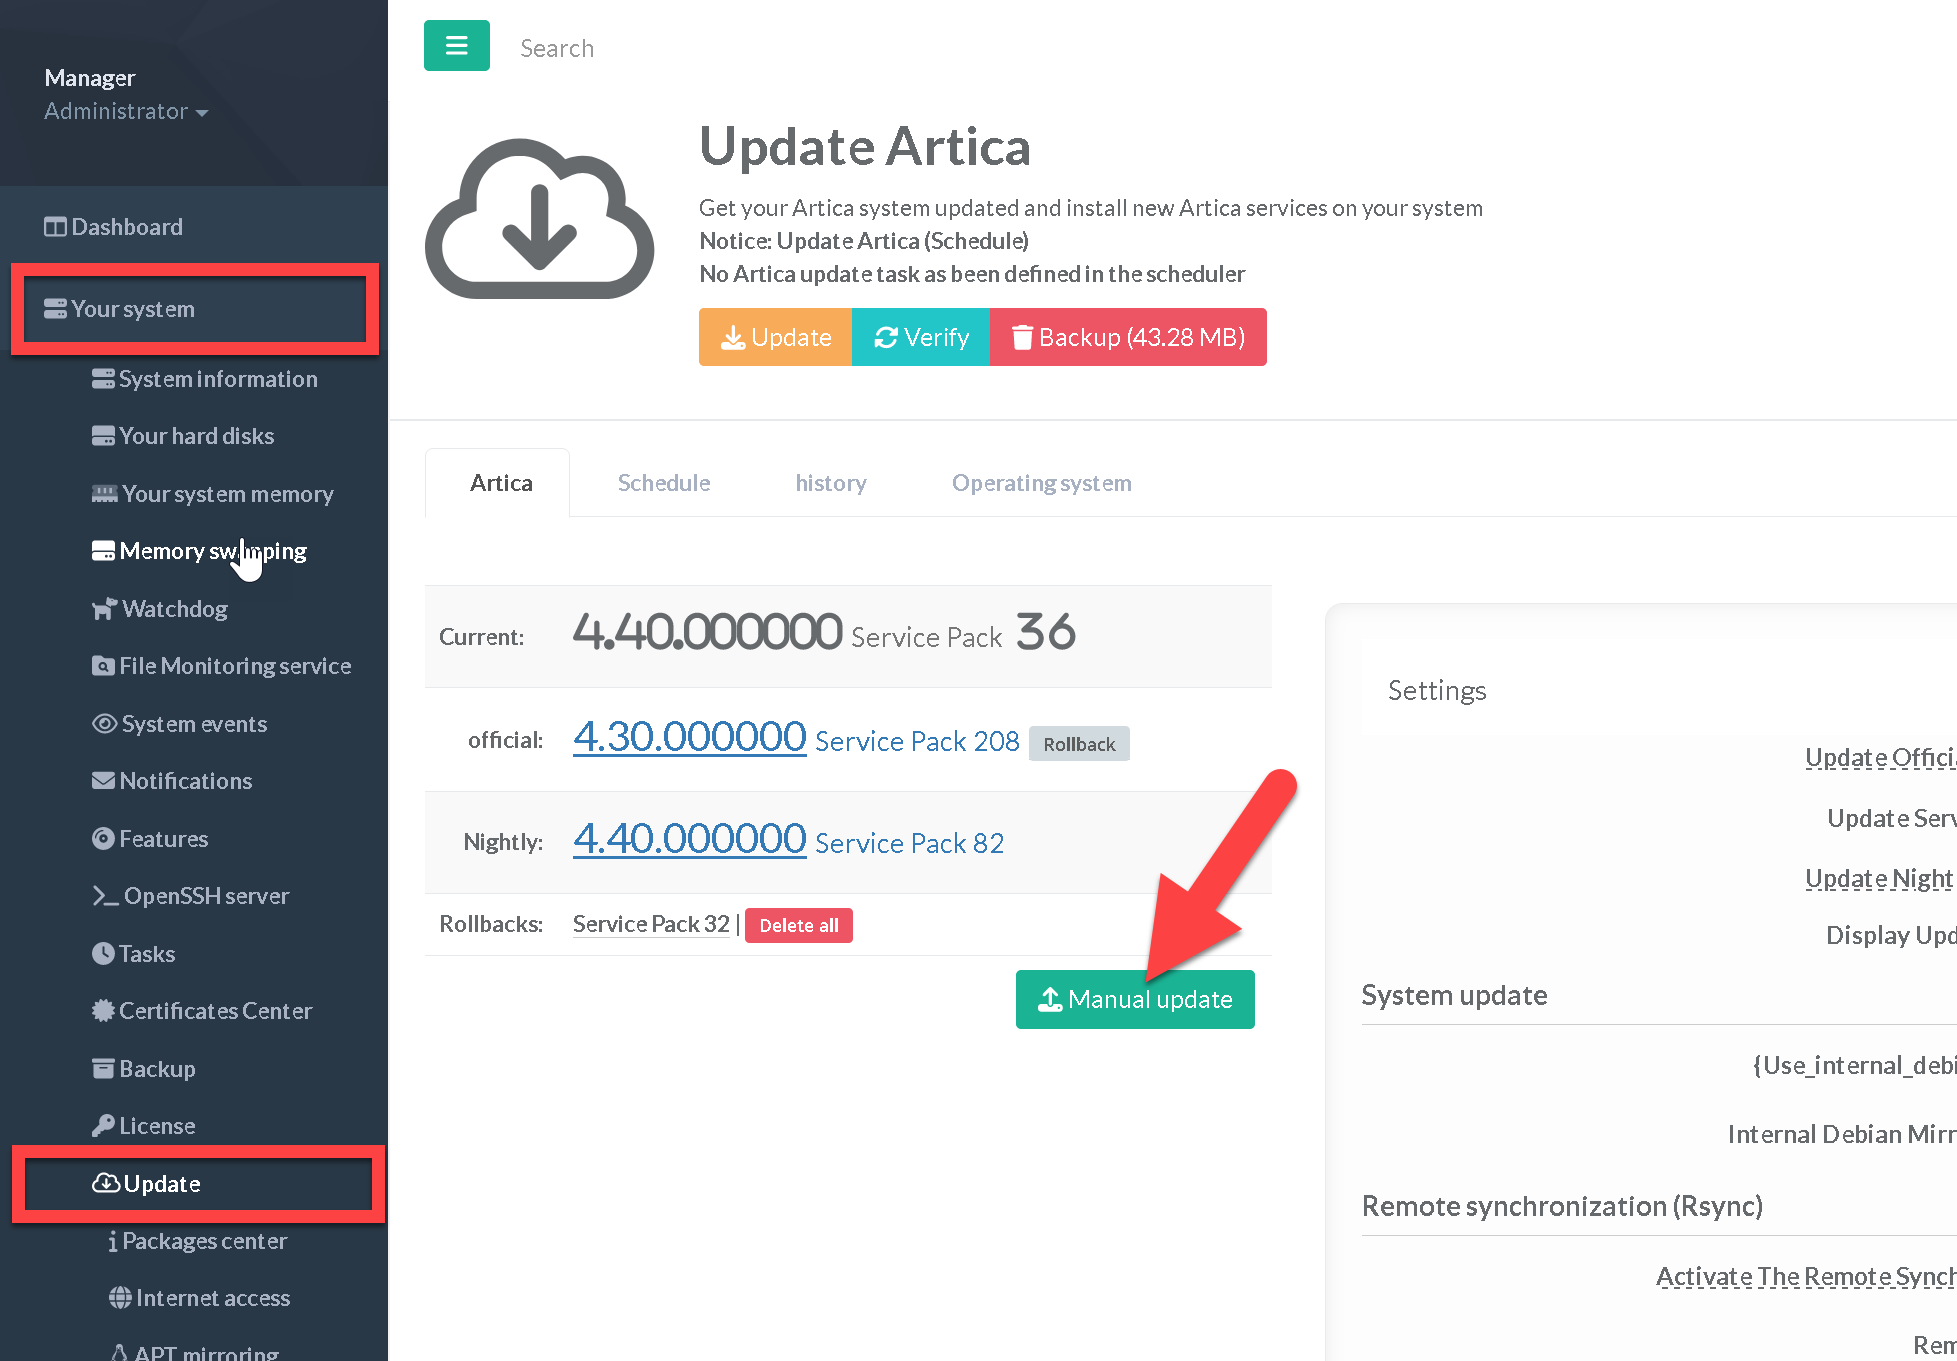
Task: Click the System events eye icon
Action: pyautogui.click(x=104, y=724)
